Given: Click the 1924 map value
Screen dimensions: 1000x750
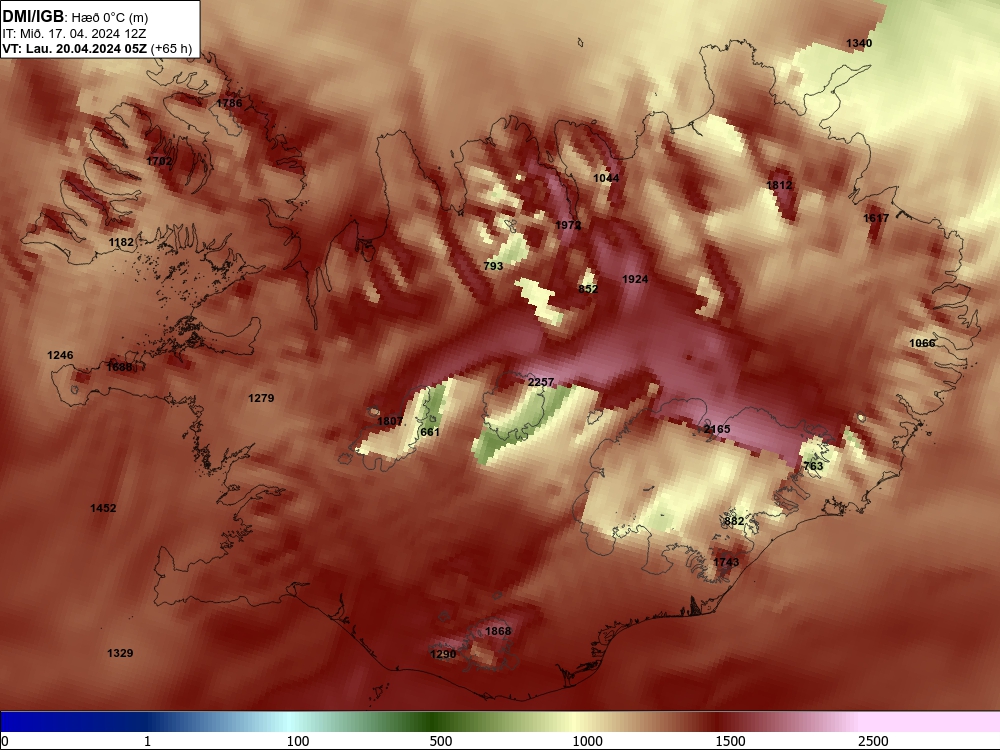Looking at the screenshot, I should (635, 279).
